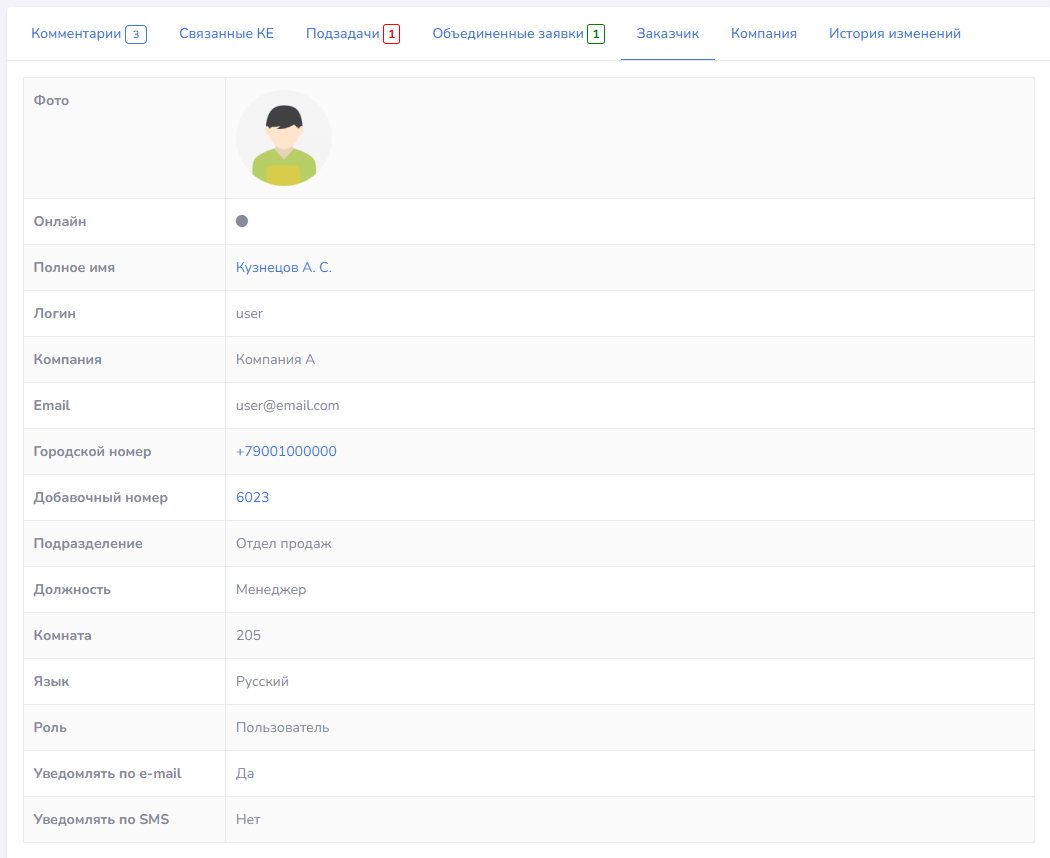Click the phone number +79001000000
The width and height of the screenshot is (1050, 858).
[286, 452]
